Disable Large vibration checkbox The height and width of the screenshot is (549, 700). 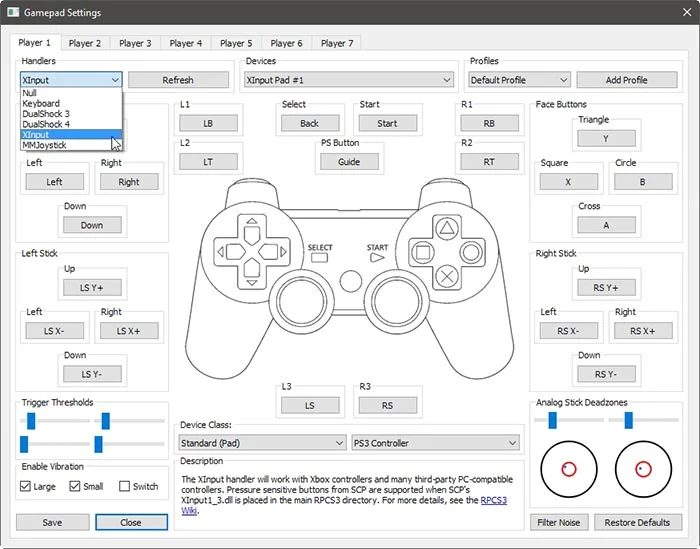click(26, 486)
